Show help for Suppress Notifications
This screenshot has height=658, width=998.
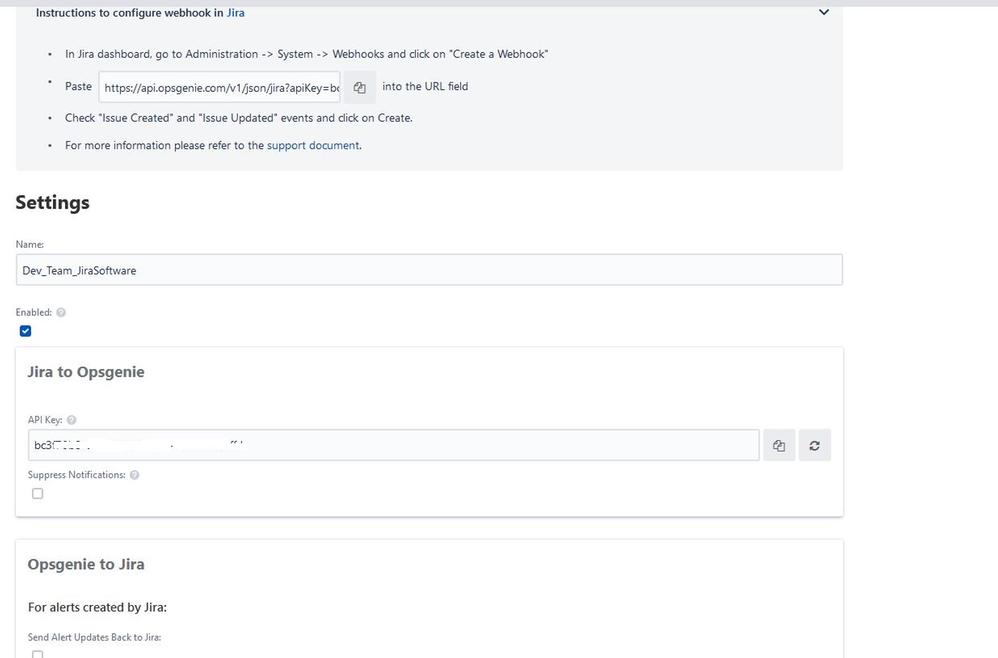[134, 475]
